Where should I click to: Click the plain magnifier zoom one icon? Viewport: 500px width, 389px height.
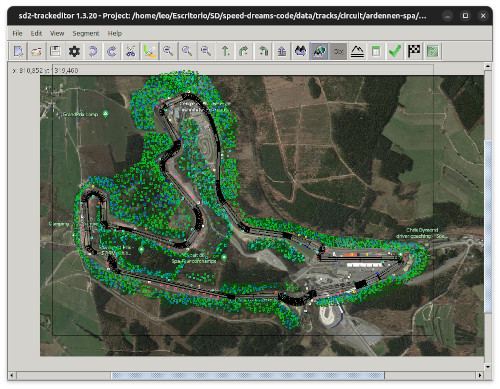coord(187,51)
